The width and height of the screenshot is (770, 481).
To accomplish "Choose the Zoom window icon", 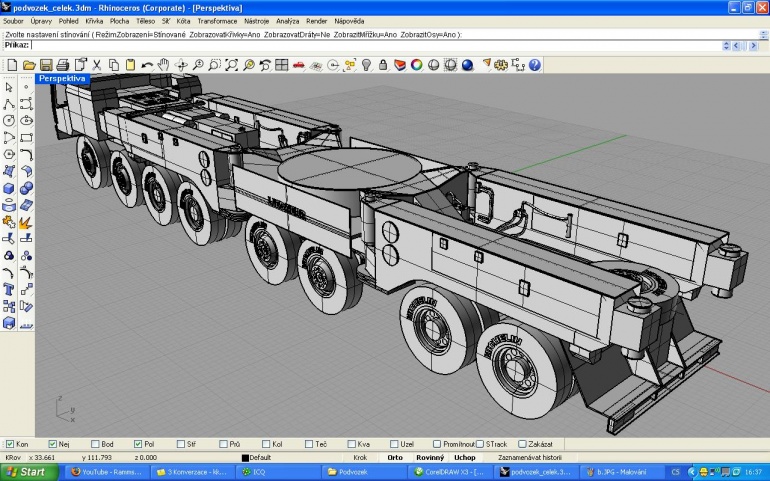I will click(215, 65).
